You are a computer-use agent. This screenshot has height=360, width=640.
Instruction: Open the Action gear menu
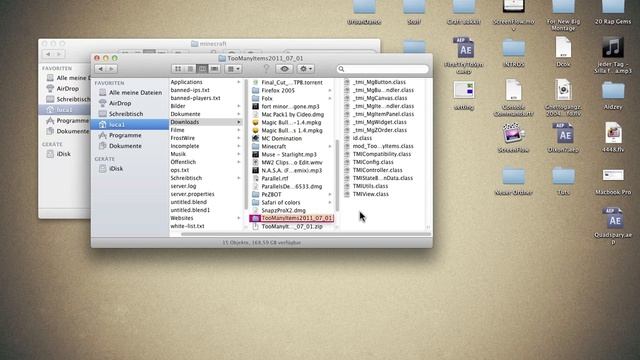click(x=306, y=69)
